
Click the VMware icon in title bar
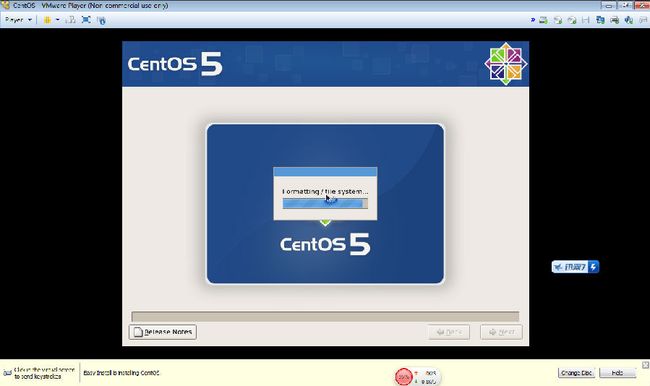point(5,5)
